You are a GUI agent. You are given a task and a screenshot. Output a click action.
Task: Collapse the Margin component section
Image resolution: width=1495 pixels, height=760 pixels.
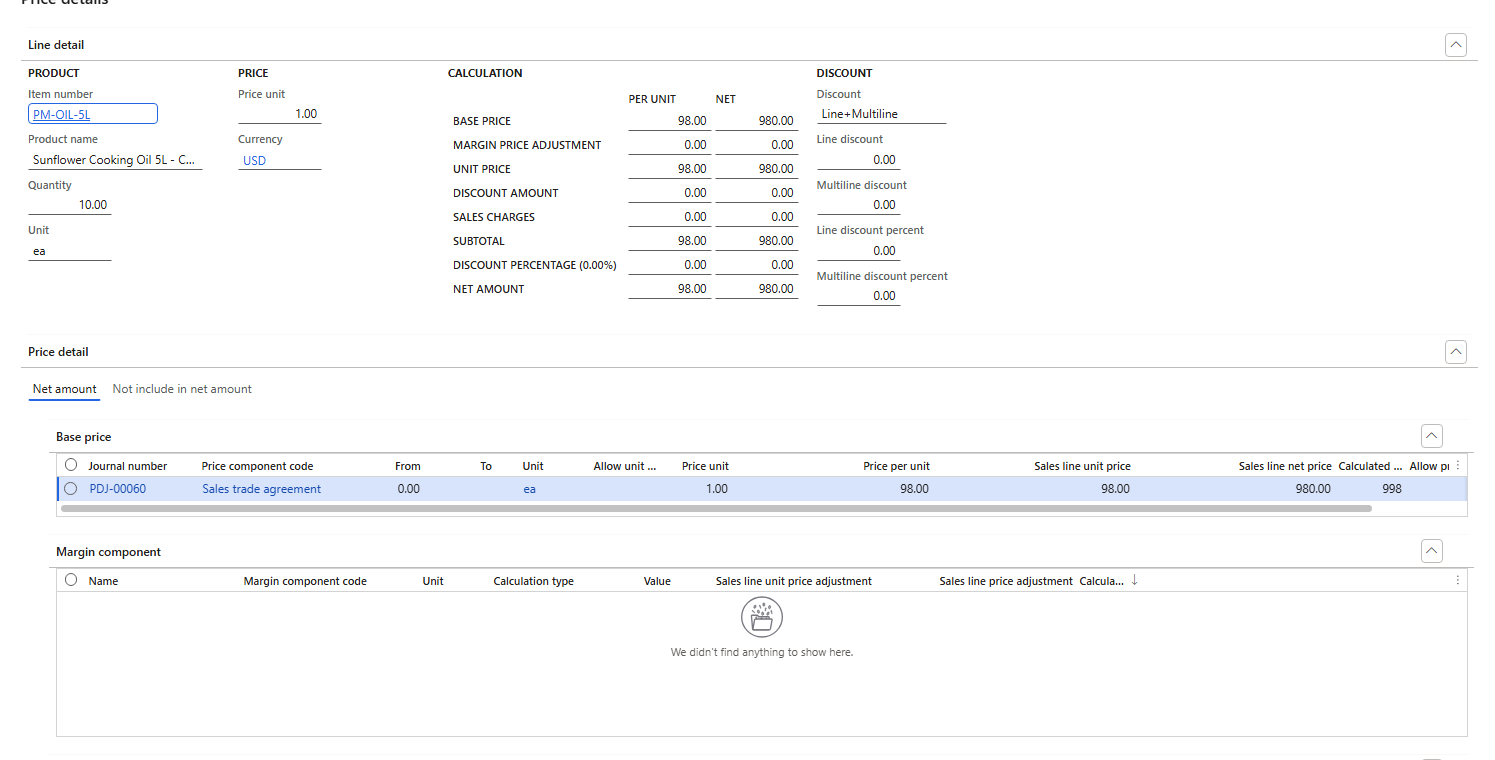pos(1432,551)
